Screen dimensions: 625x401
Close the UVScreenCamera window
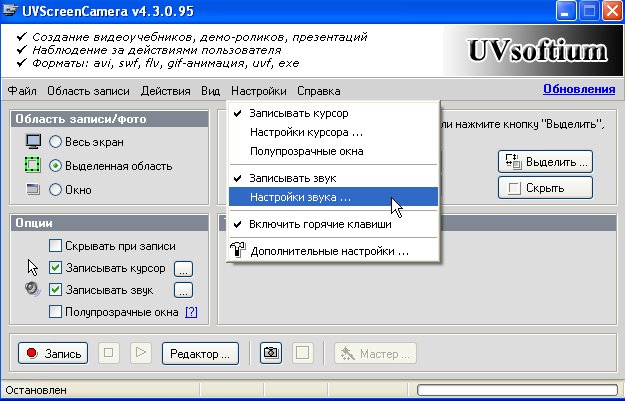pos(613,11)
